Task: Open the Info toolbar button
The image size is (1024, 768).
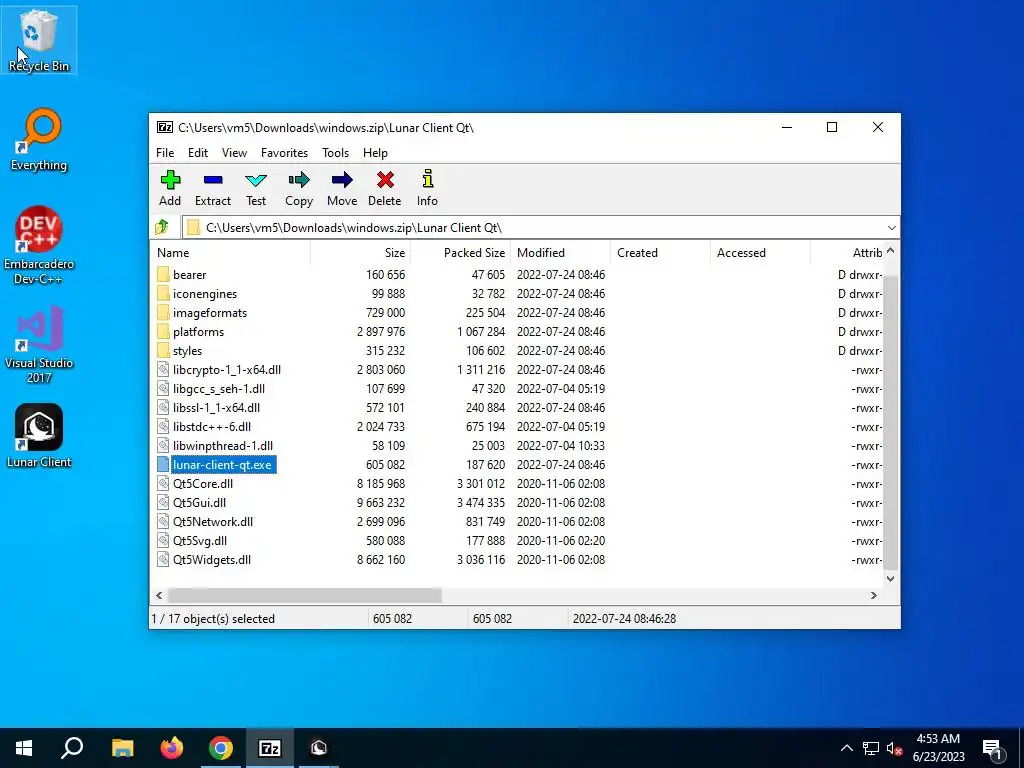Action: (x=427, y=188)
